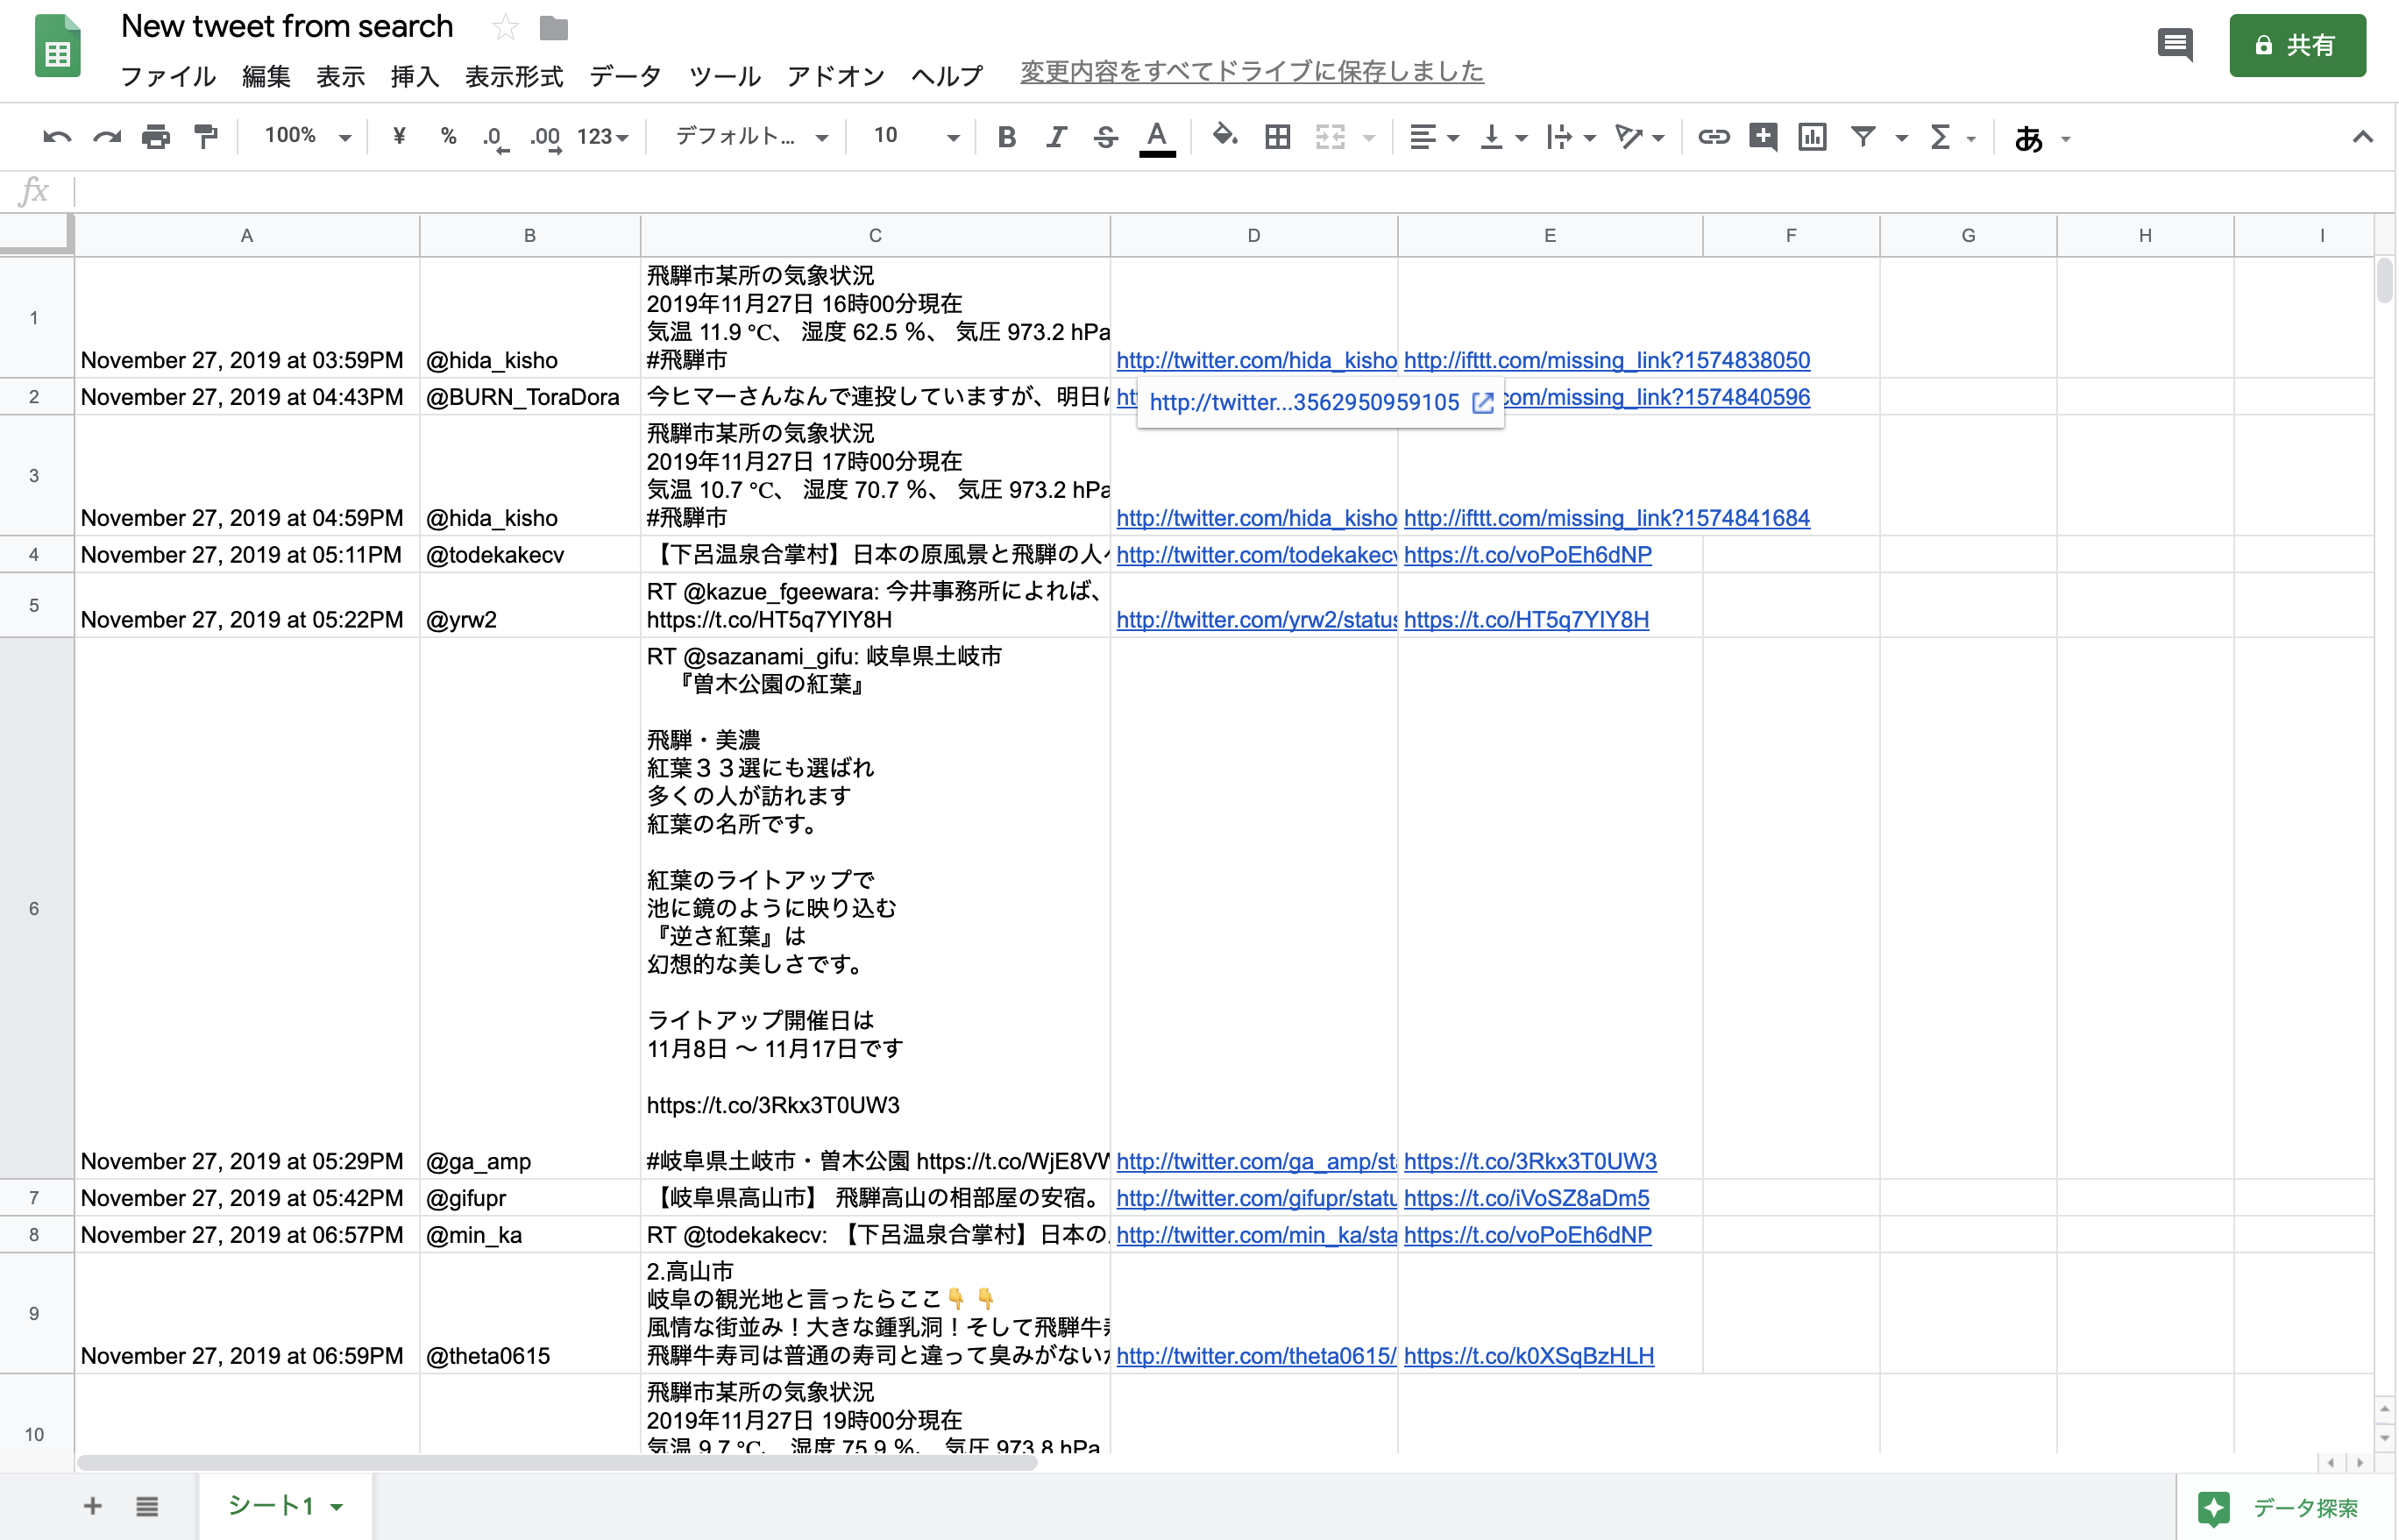Click the Redo icon in toolbar
Viewport: 2399px width, 1540px height.
tap(107, 137)
